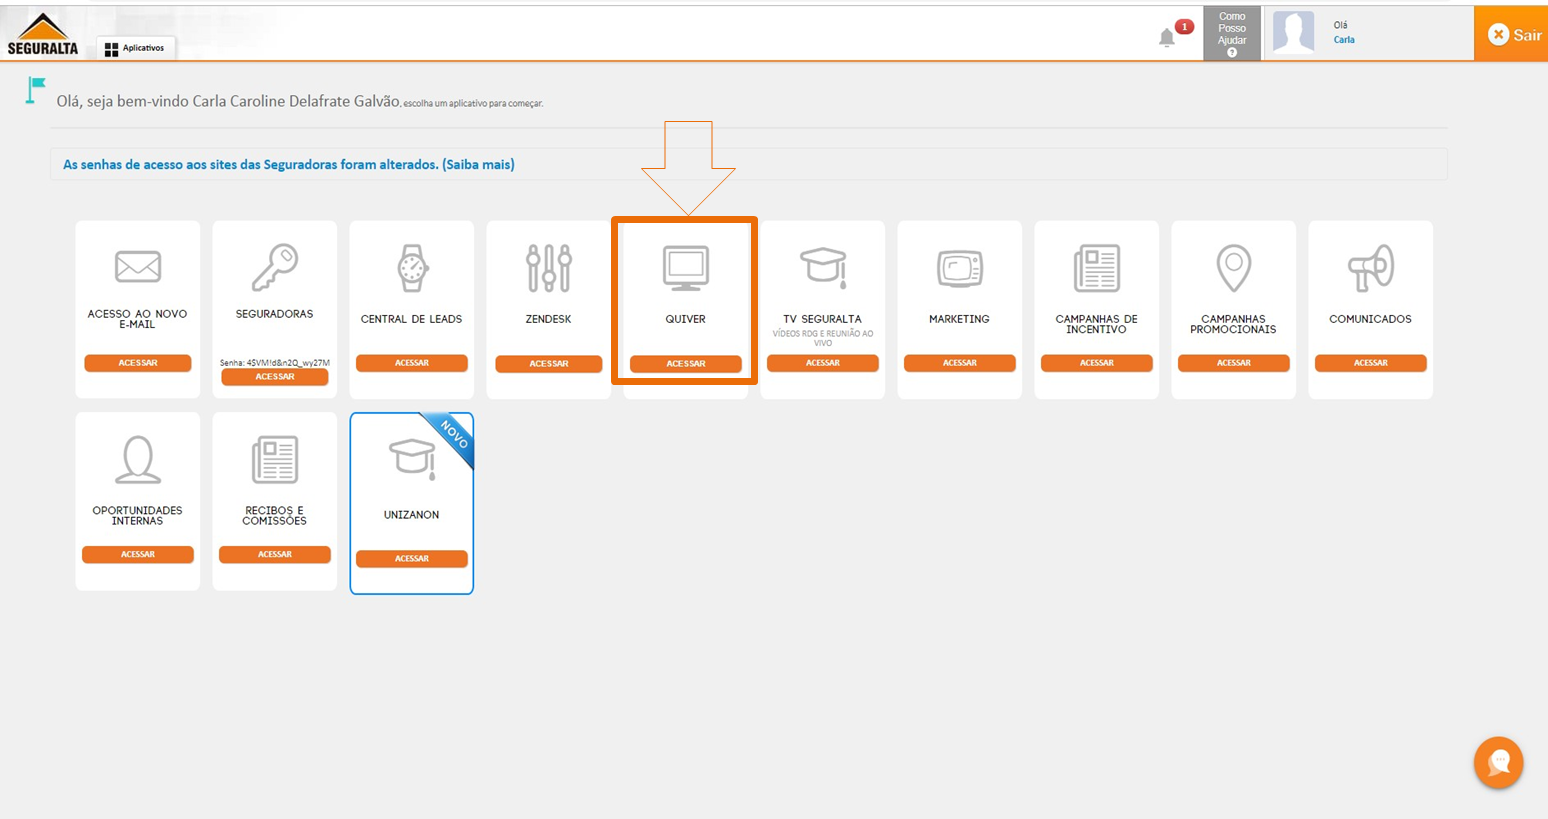Click Acessar under Recibos e Comissões
The width and height of the screenshot is (1548, 819).
[275, 554]
